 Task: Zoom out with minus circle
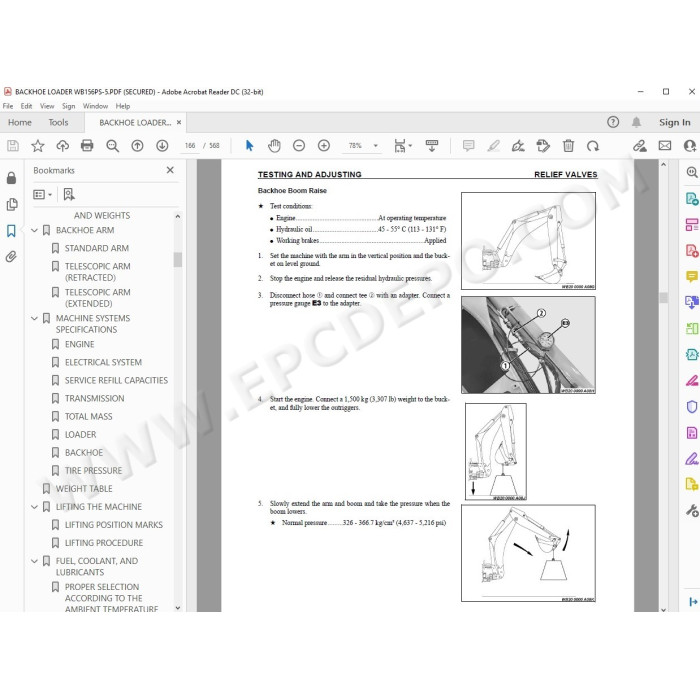tap(299, 146)
